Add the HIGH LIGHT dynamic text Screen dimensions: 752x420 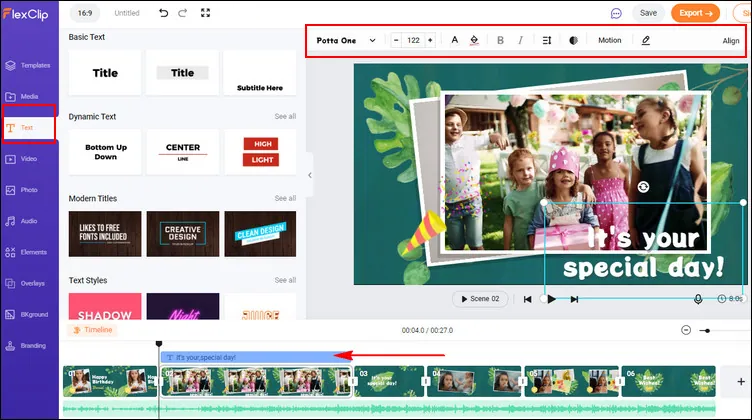pos(260,152)
